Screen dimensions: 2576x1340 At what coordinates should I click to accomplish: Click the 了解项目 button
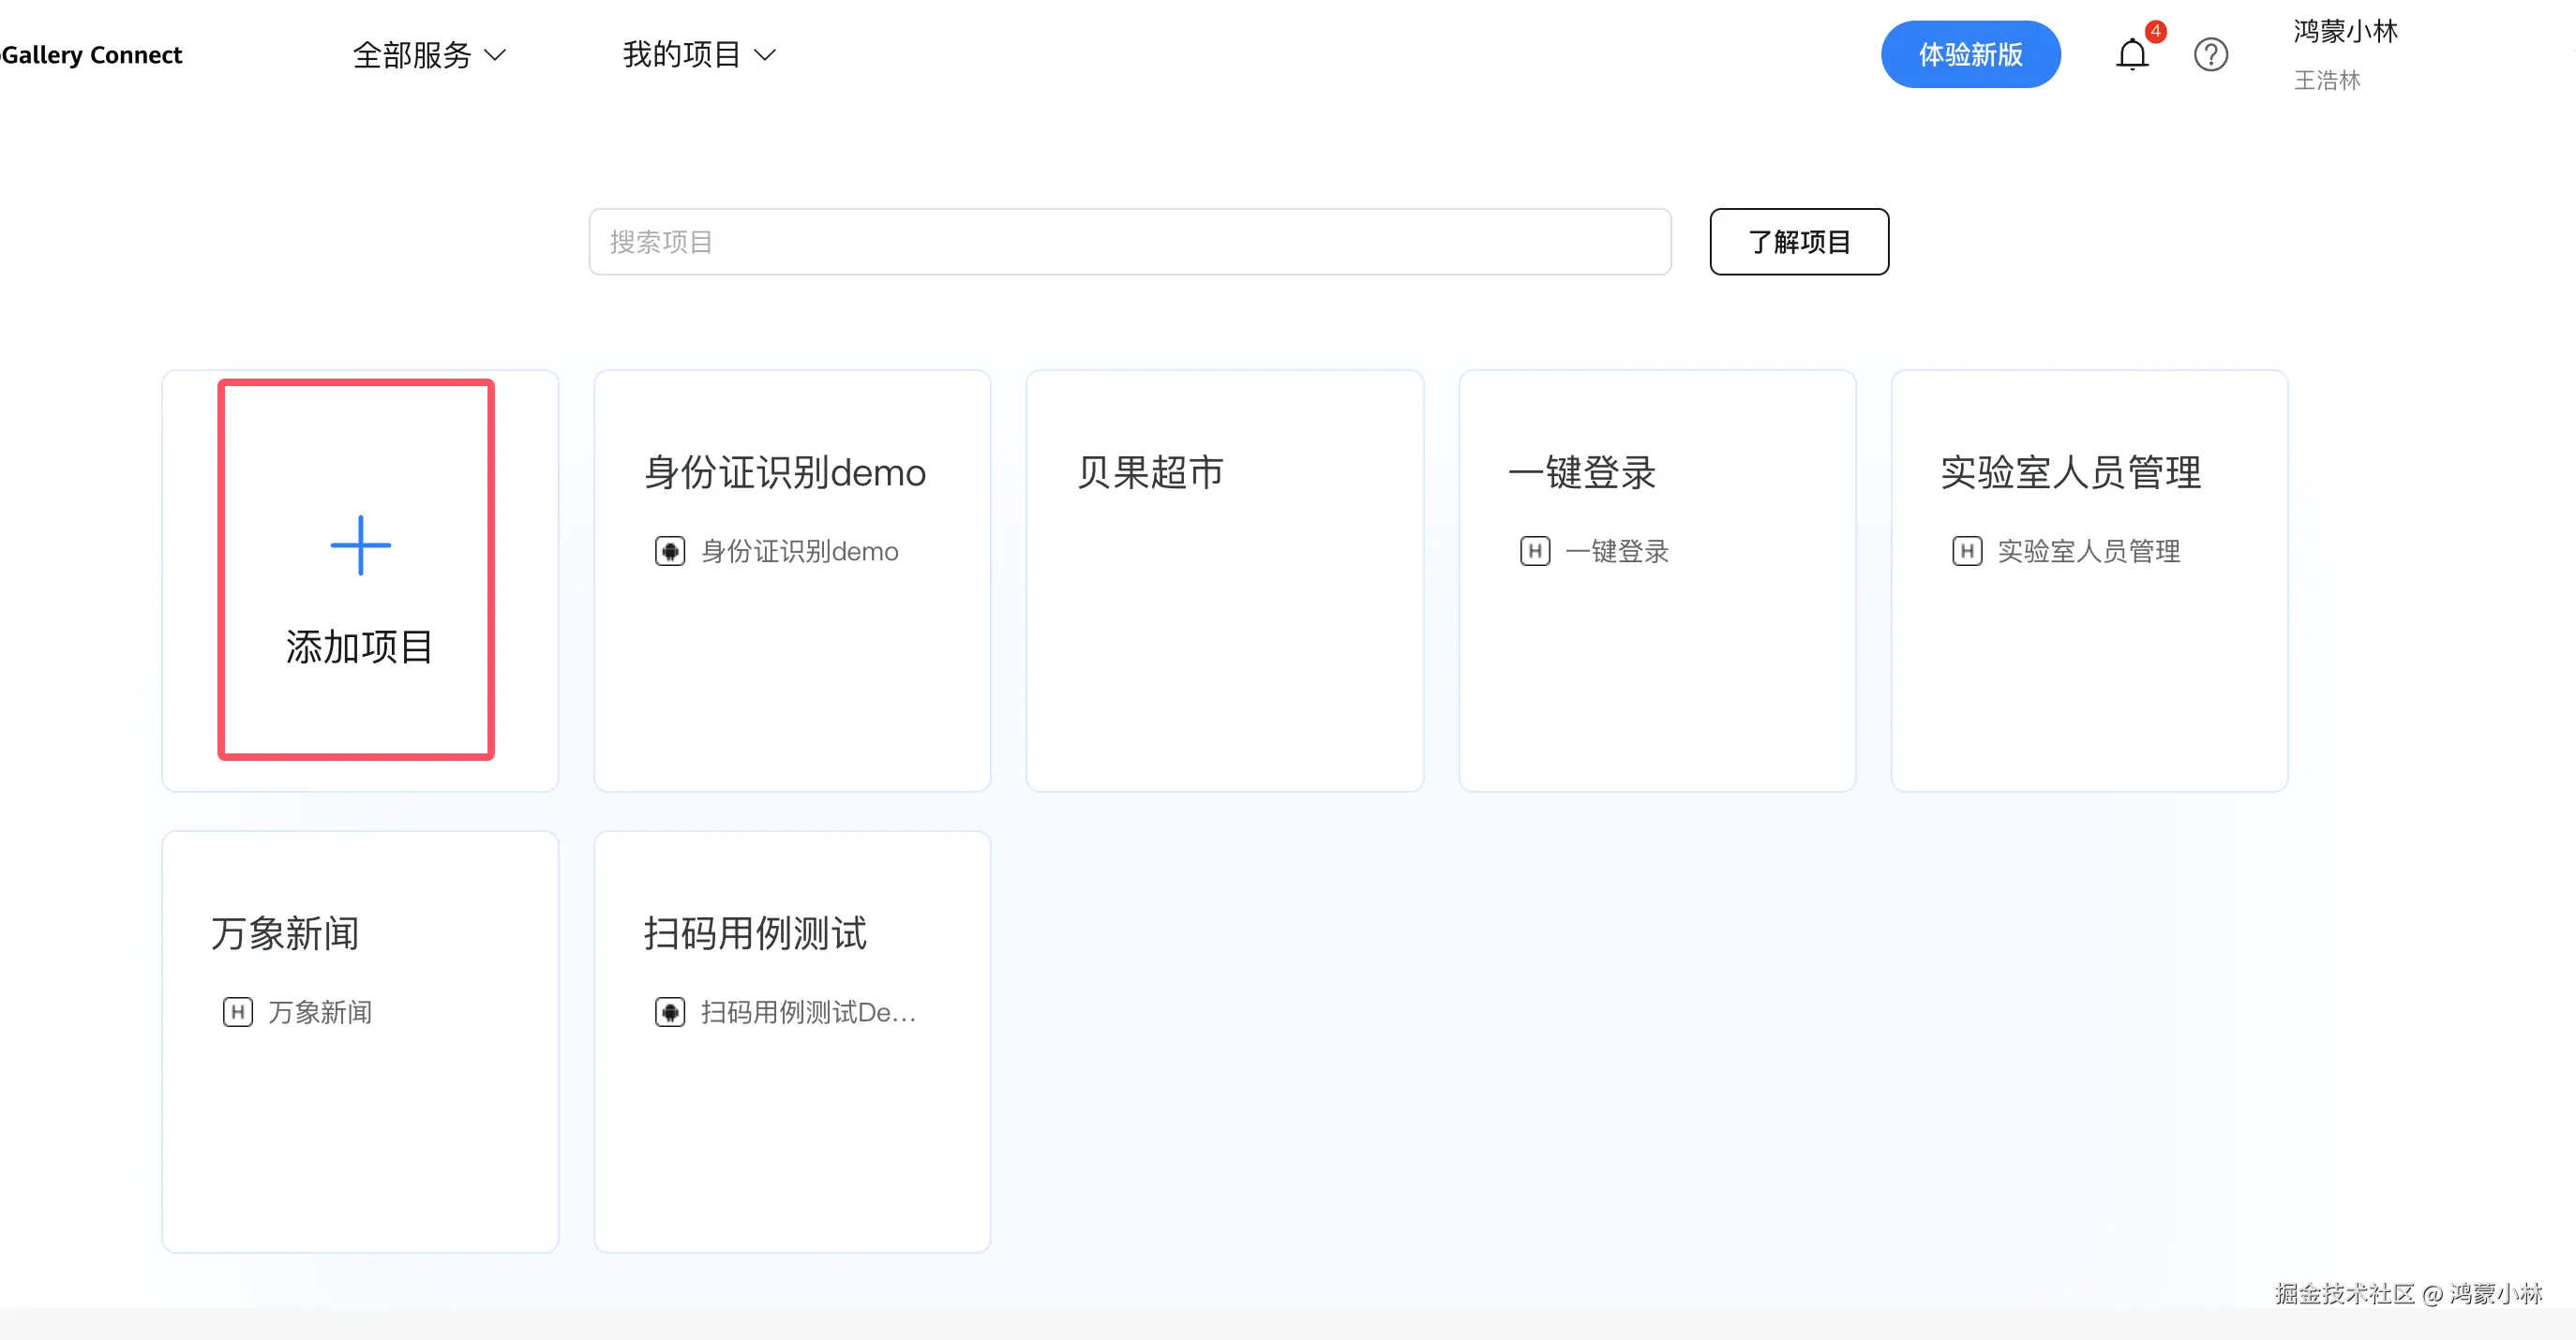(x=1798, y=241)
